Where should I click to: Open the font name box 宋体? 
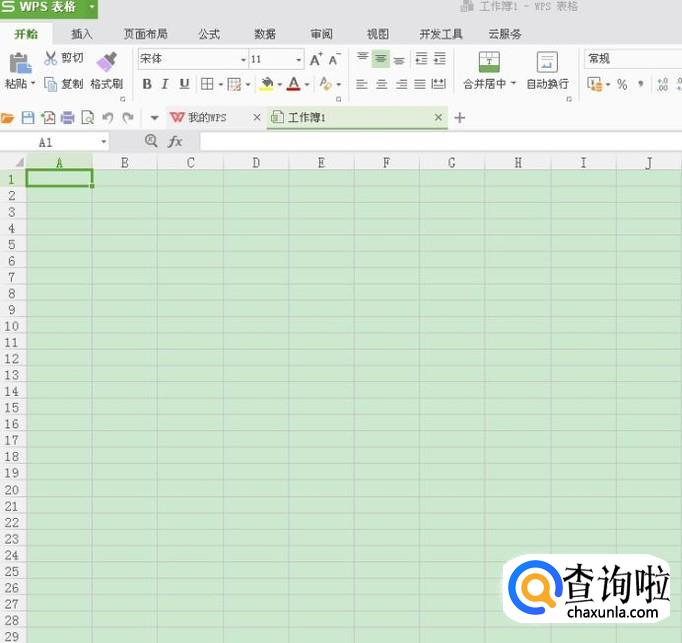tap(193, 59)
